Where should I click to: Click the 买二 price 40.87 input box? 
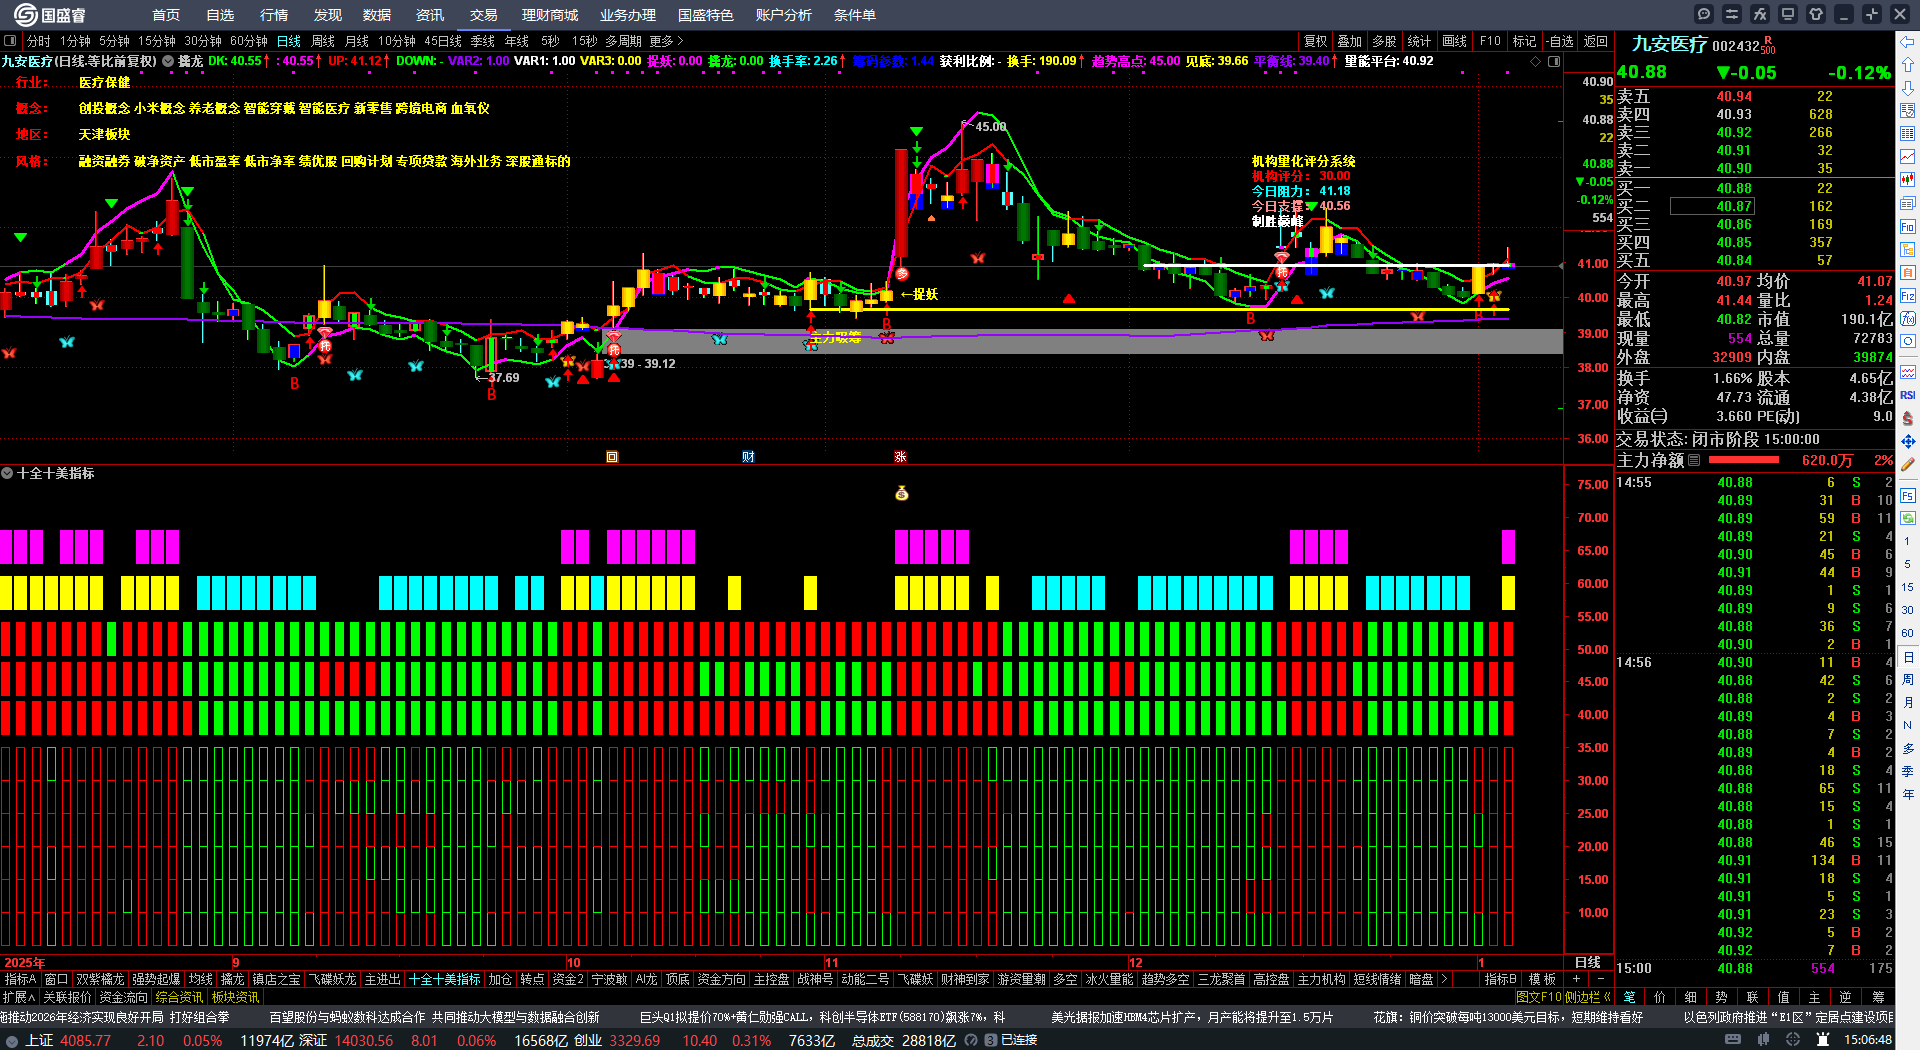click(1712, 206)
